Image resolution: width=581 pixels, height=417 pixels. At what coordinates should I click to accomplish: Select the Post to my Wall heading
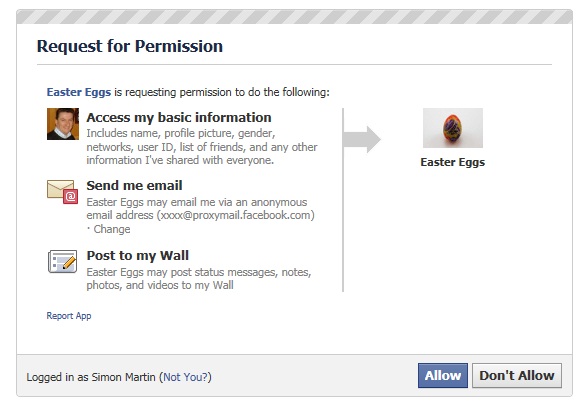pyautogui.click(x=137, y=255)
